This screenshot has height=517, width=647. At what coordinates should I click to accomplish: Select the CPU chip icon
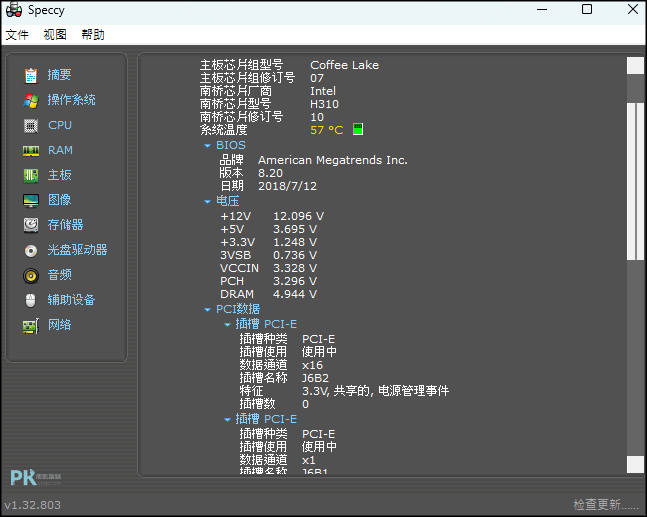tap(31, 125)
